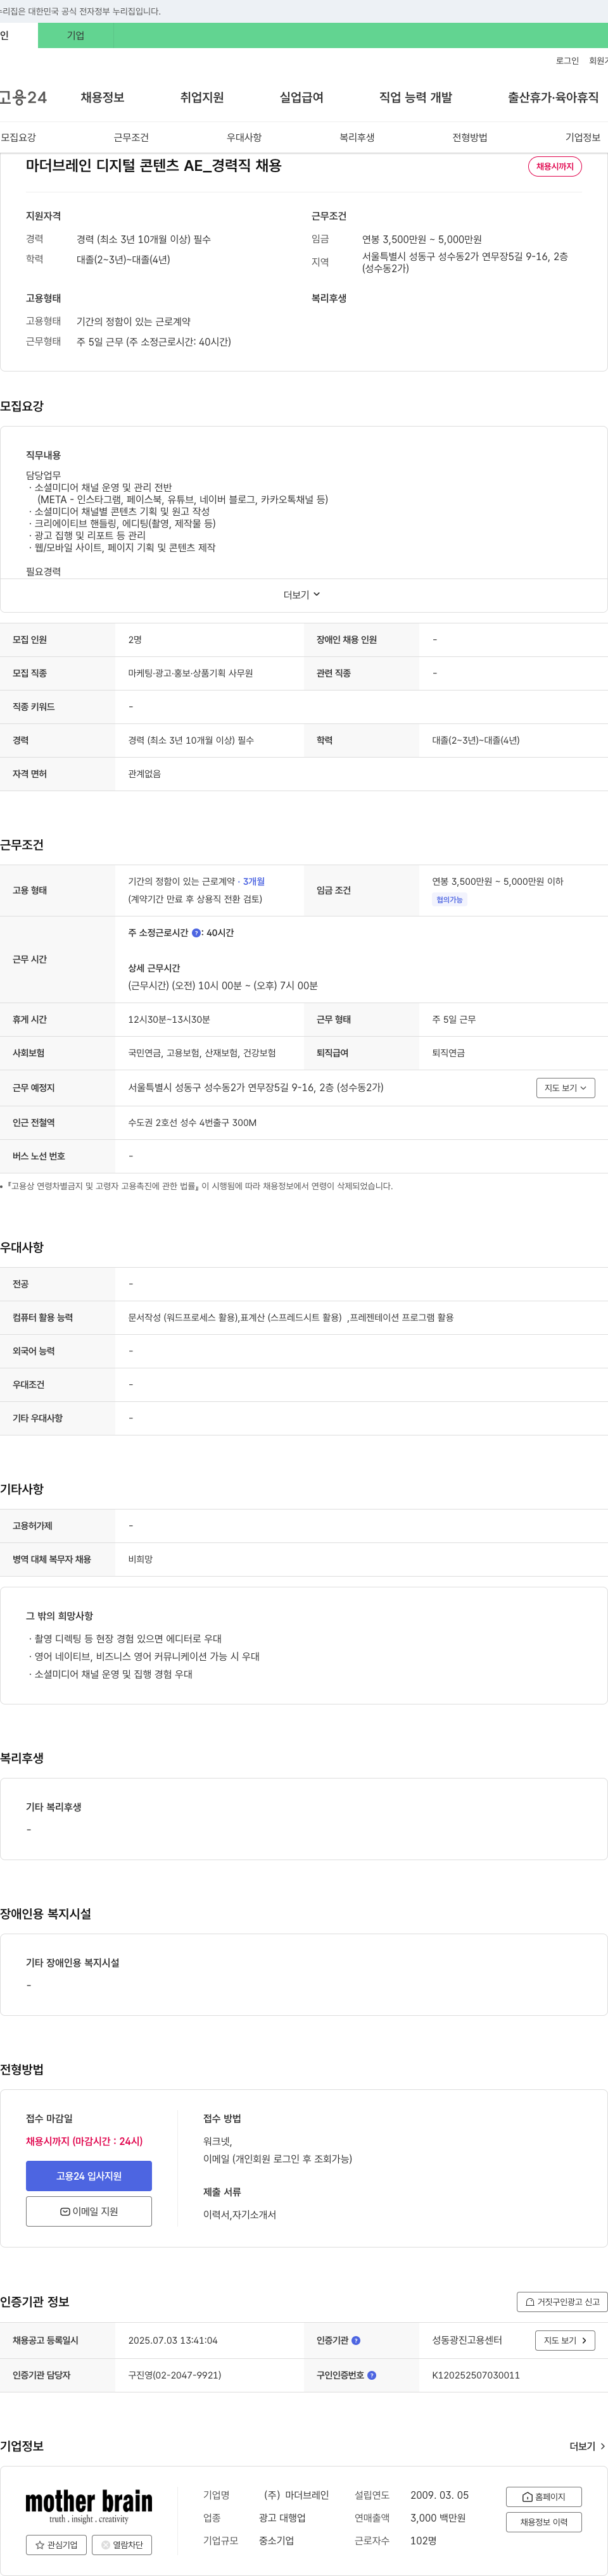Switch to the 기업 tab
608x2576 pixels.
(x=76, y=36)
